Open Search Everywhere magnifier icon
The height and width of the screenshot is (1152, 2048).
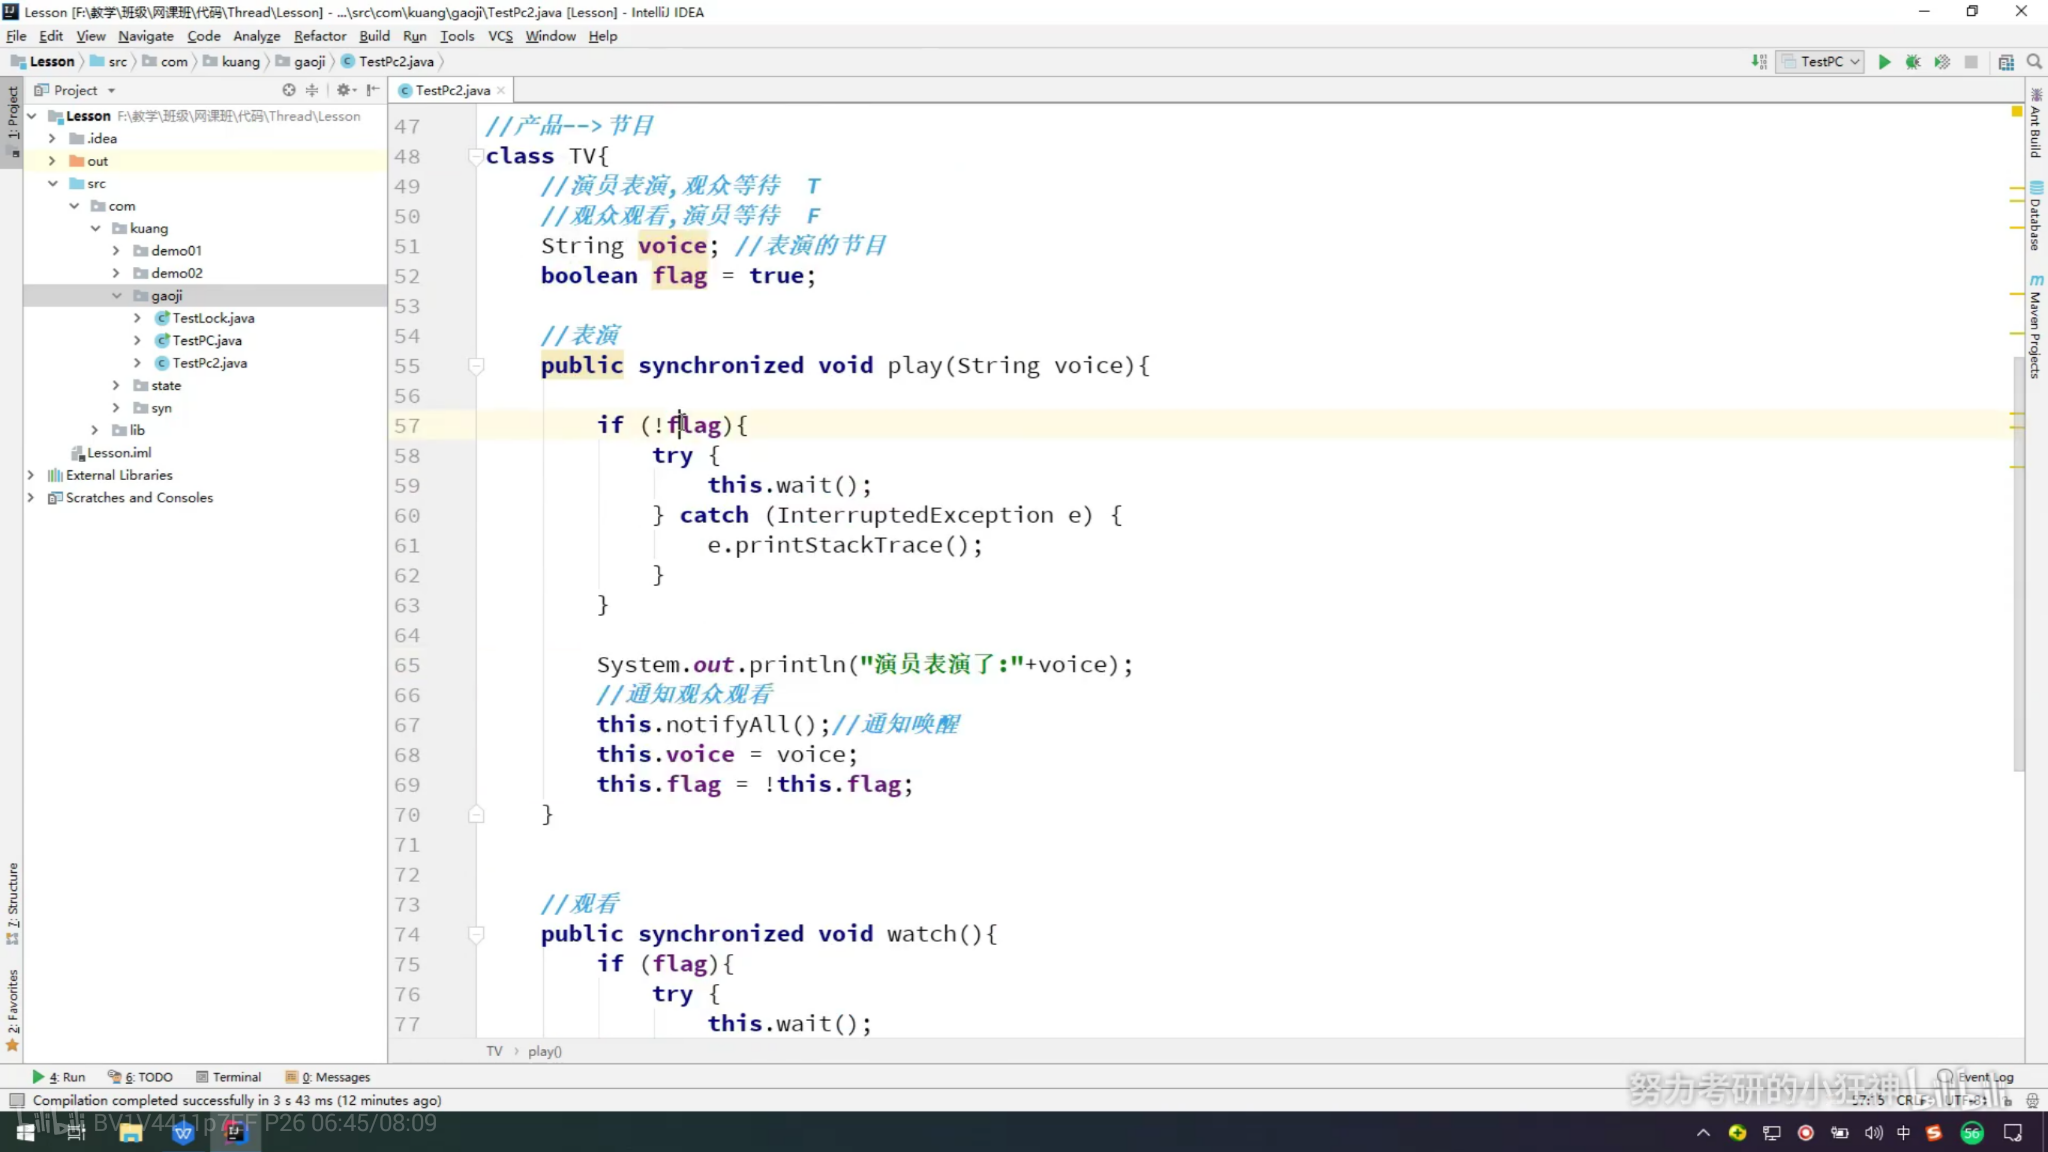(2034, 62)
